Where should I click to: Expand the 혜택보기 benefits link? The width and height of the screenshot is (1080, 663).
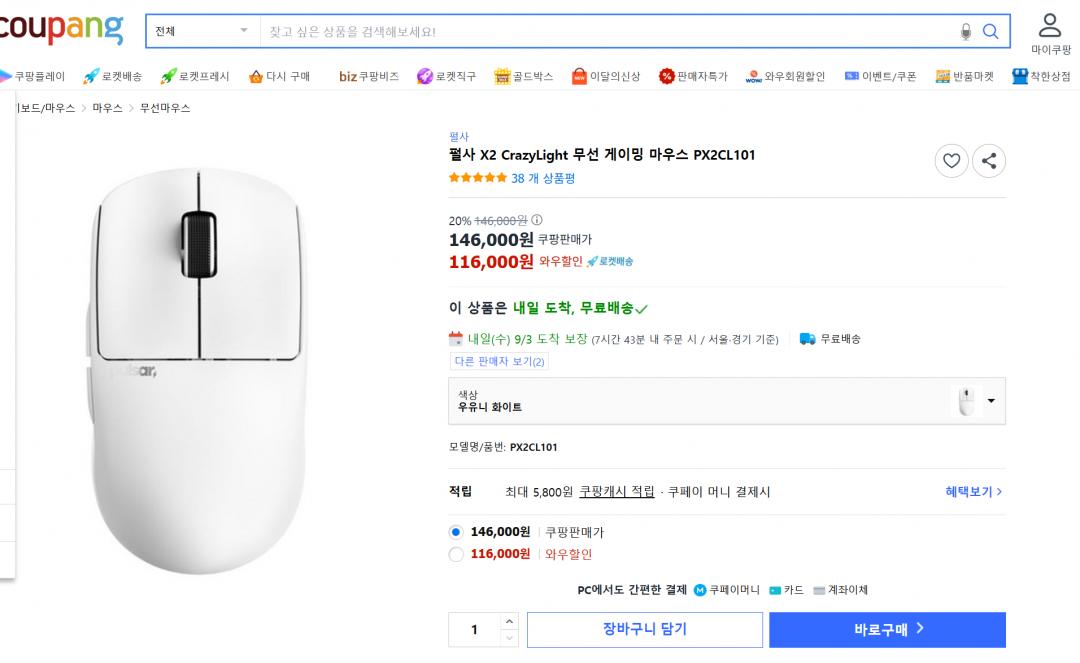[973, 492]
